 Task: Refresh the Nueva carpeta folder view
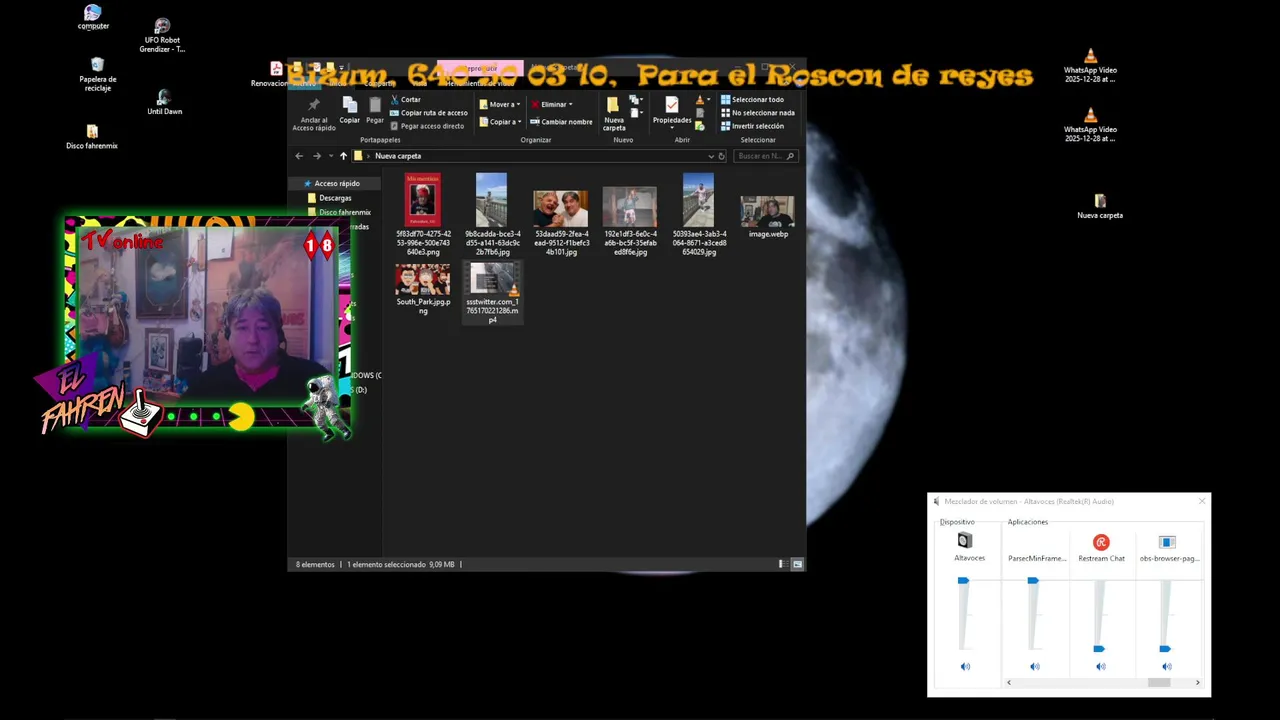722,156
